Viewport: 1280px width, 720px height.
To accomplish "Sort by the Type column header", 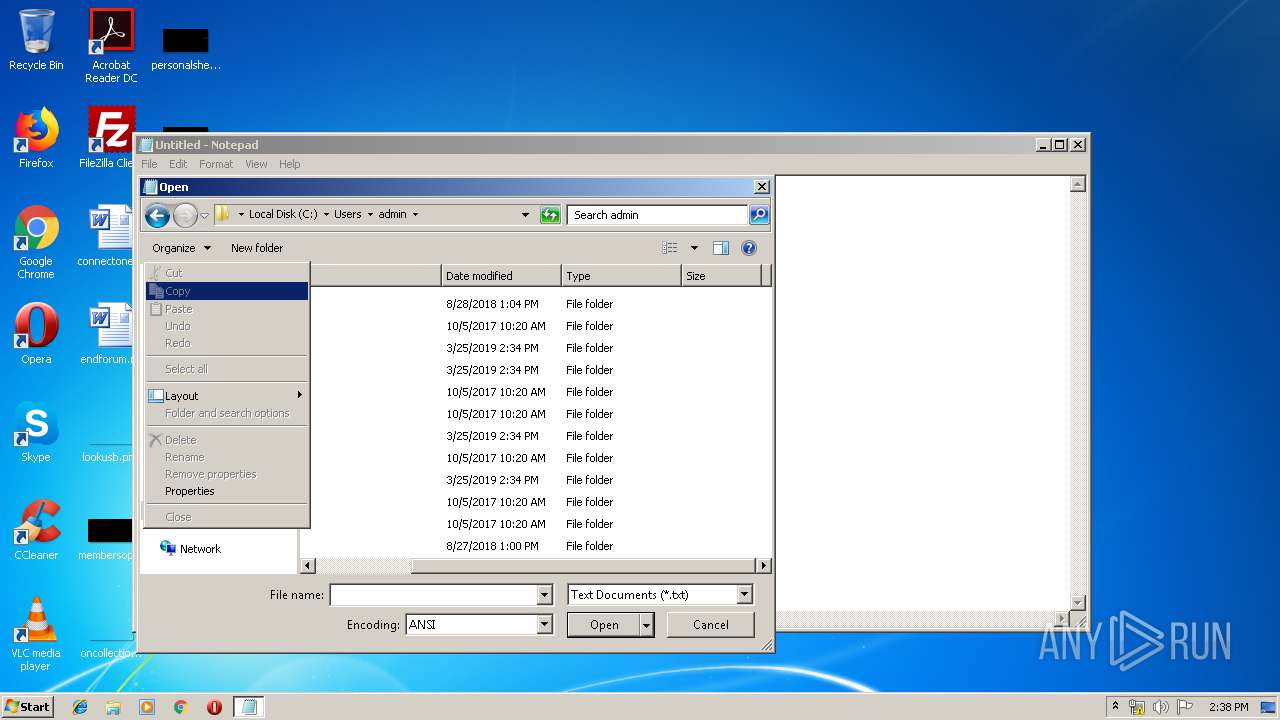I will [x=621, y=276].
